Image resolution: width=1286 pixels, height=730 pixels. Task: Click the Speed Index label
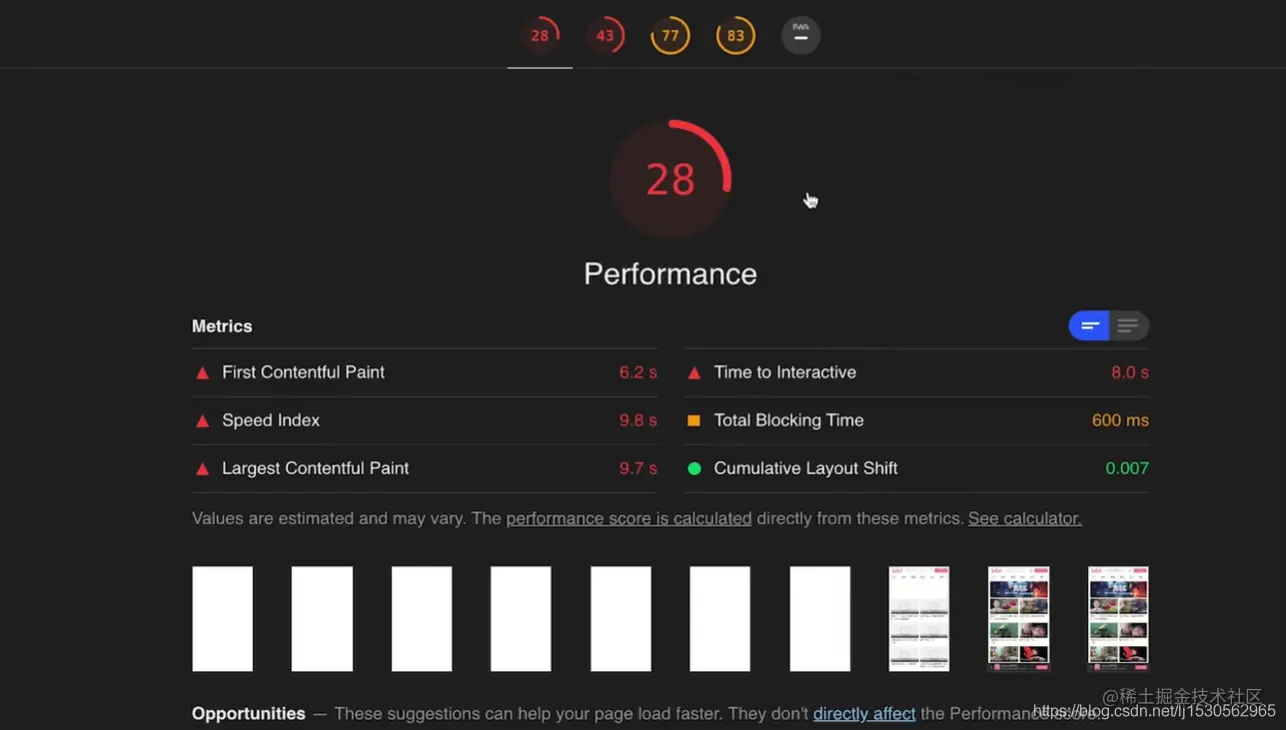tap(271, 420)
